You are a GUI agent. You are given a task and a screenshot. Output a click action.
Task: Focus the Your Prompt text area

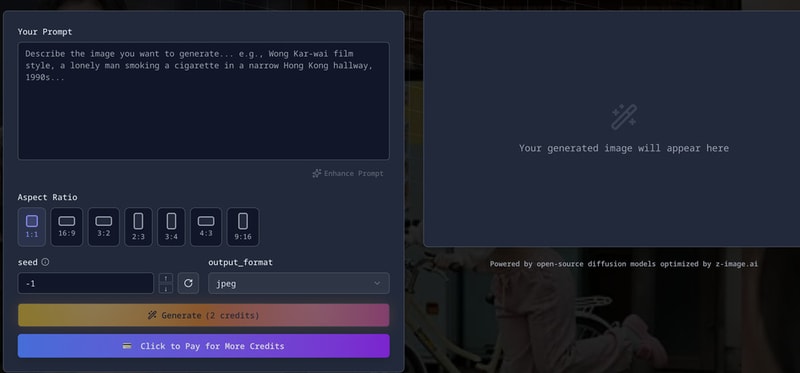click(x=204, y=101)
